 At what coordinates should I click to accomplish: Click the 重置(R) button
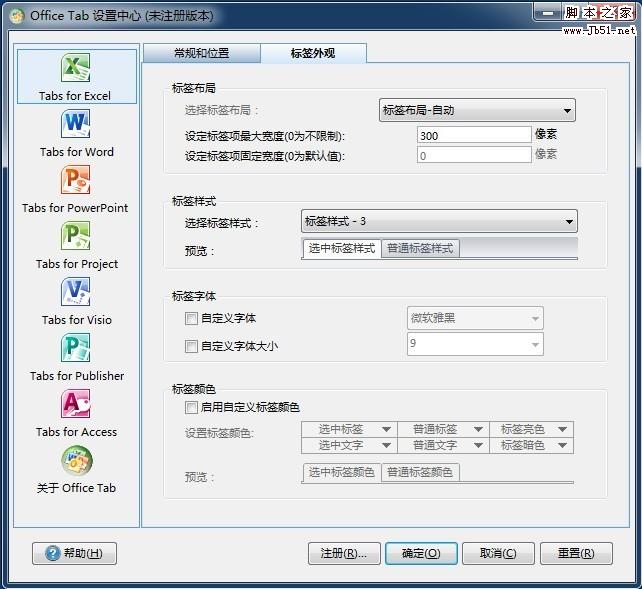tap(576, 553)
